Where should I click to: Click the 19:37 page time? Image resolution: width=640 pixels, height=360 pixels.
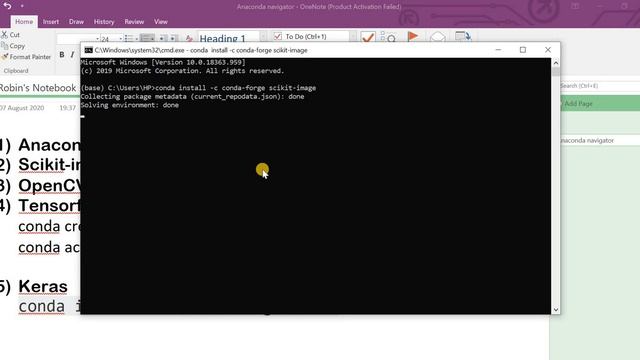(67, 108)
